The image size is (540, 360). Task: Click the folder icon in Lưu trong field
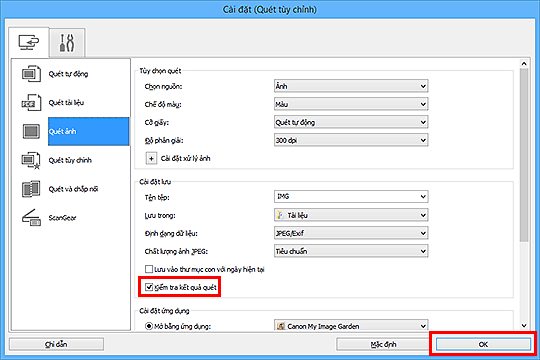tap(280, 215)
